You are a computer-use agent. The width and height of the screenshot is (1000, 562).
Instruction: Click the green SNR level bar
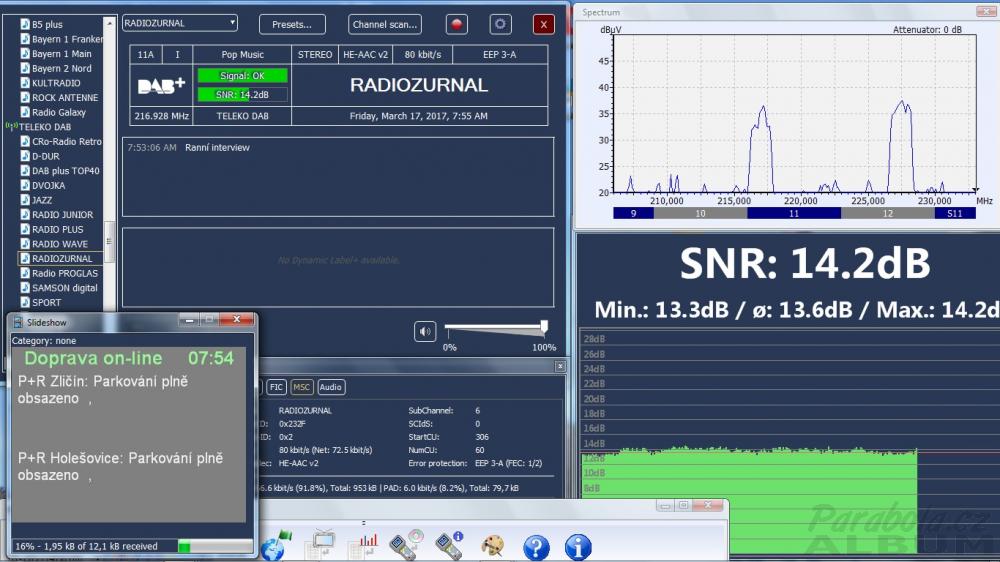(242, 95)
